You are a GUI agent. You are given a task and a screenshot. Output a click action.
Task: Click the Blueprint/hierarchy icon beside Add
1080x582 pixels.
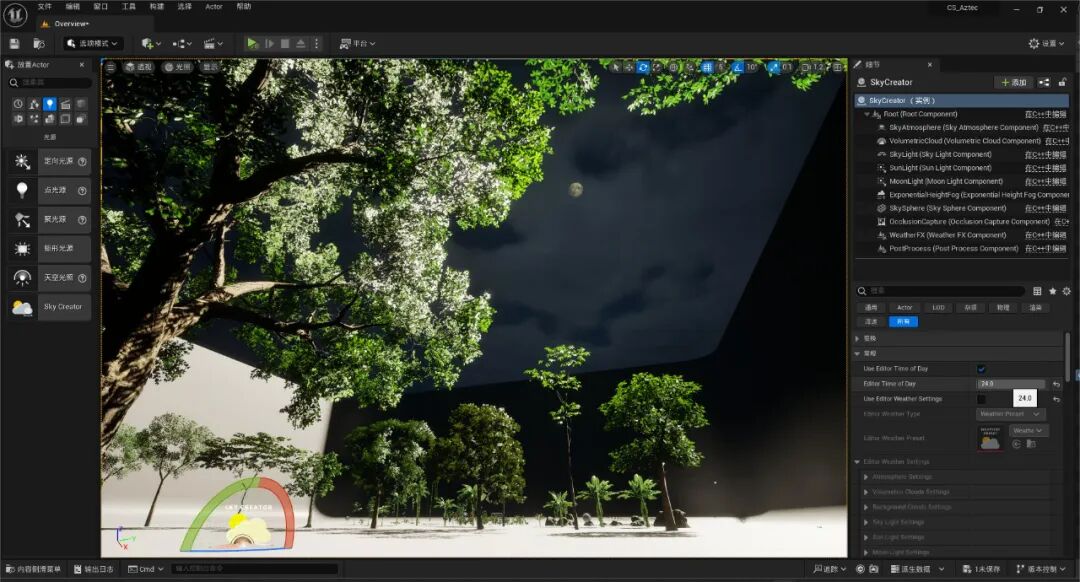coord(1044,82)
